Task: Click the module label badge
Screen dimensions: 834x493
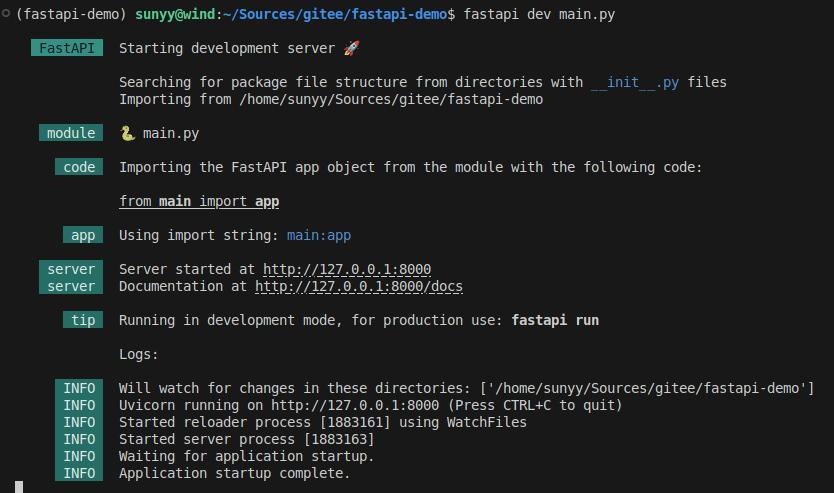Action: (x=71, y=133)
